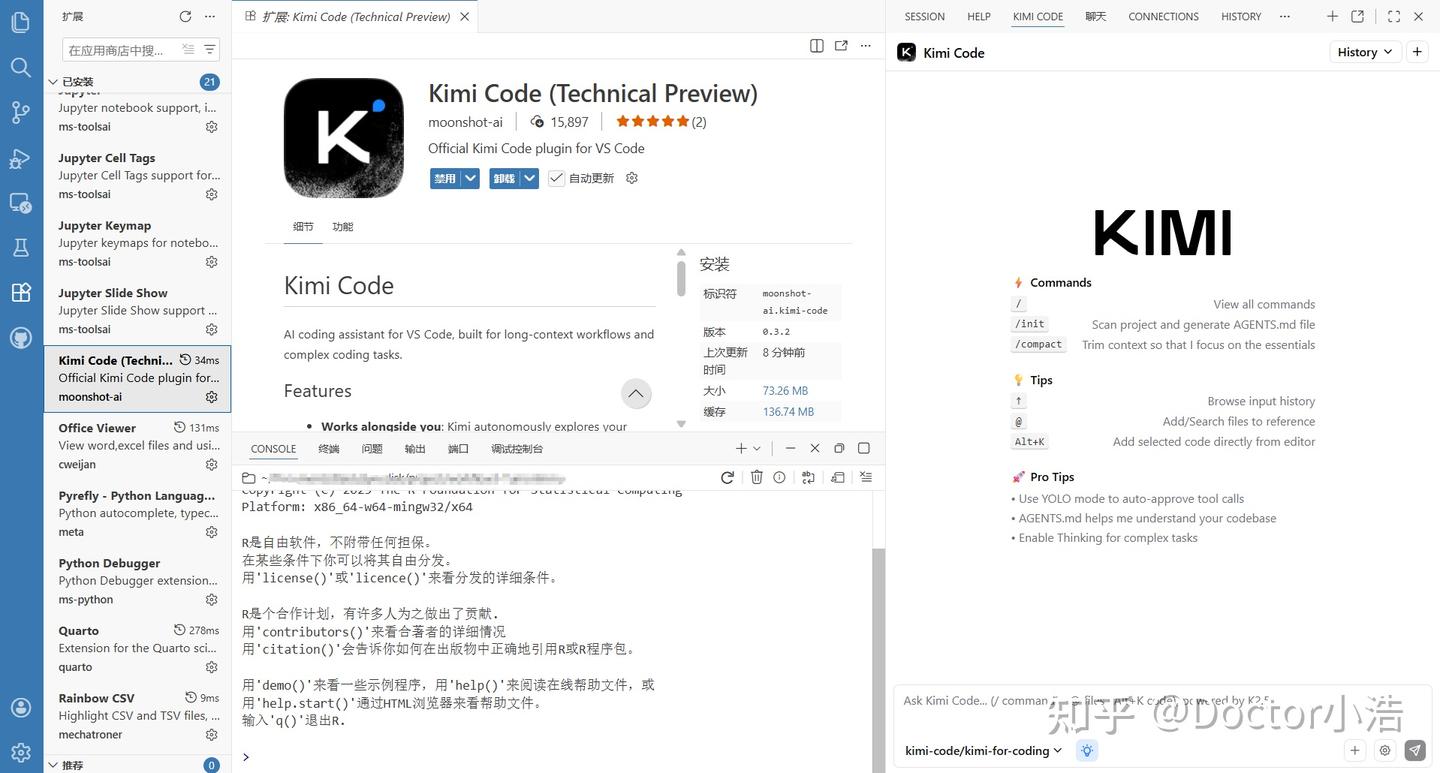Open the Run and Debug view

pos(20,157)
